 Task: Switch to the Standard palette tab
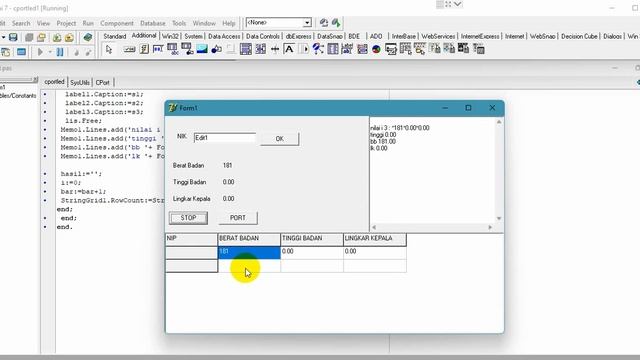click(x=115, y=36)
